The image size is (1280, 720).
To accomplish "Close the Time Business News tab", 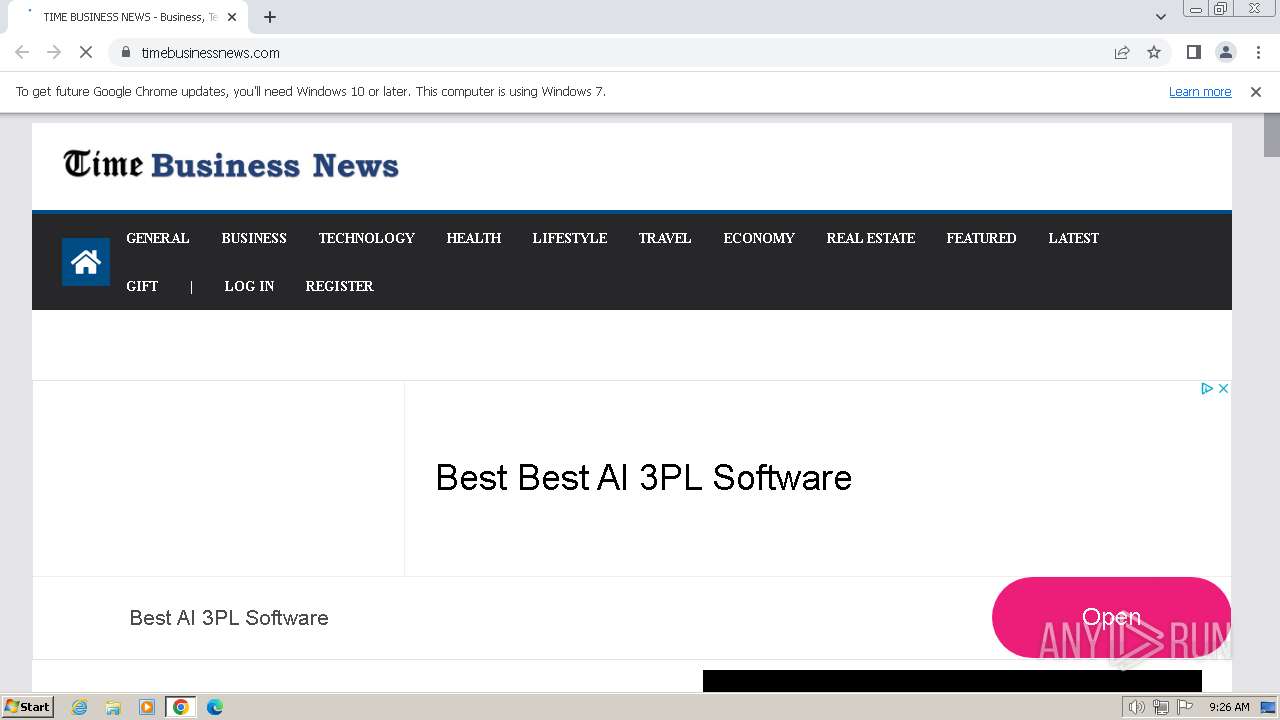I will pyautogui.click(x=232, y=17).
